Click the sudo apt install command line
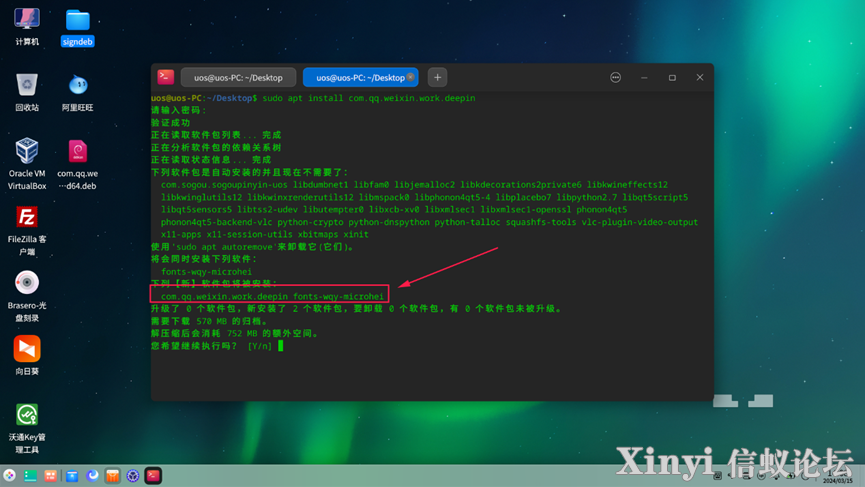Image resolution: width=865 pixels, height=487 pixels. click(369, 98)
